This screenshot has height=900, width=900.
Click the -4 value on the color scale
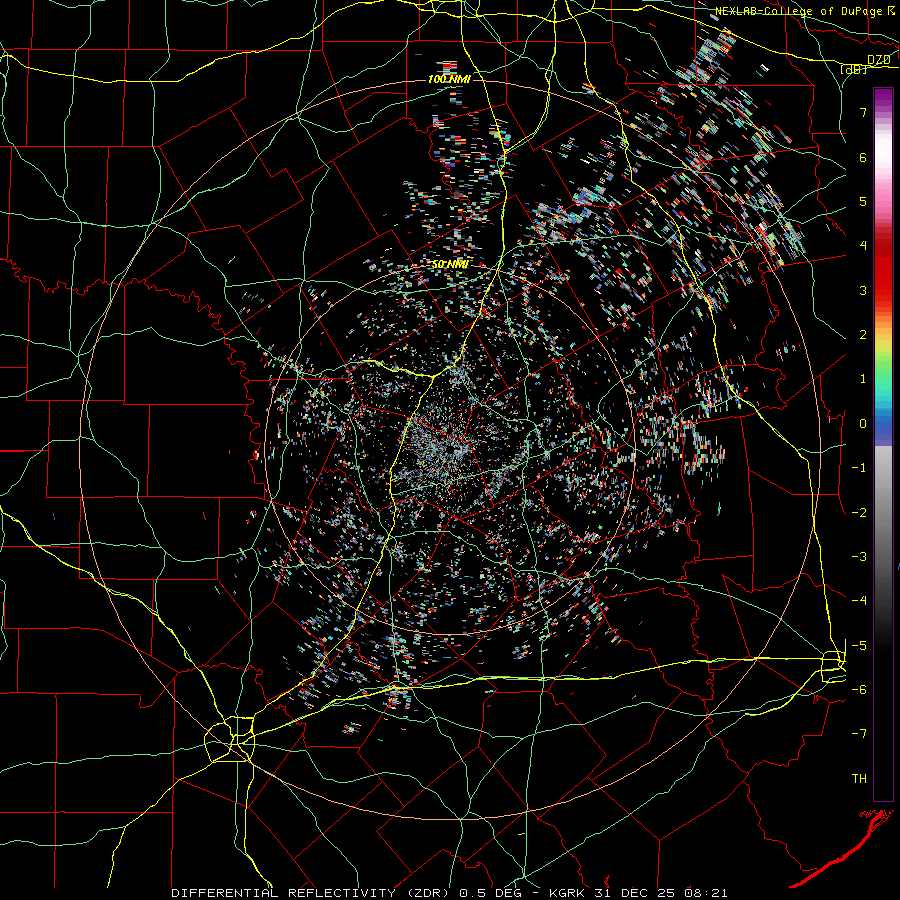pyautogui.click(x=859, y=601)
